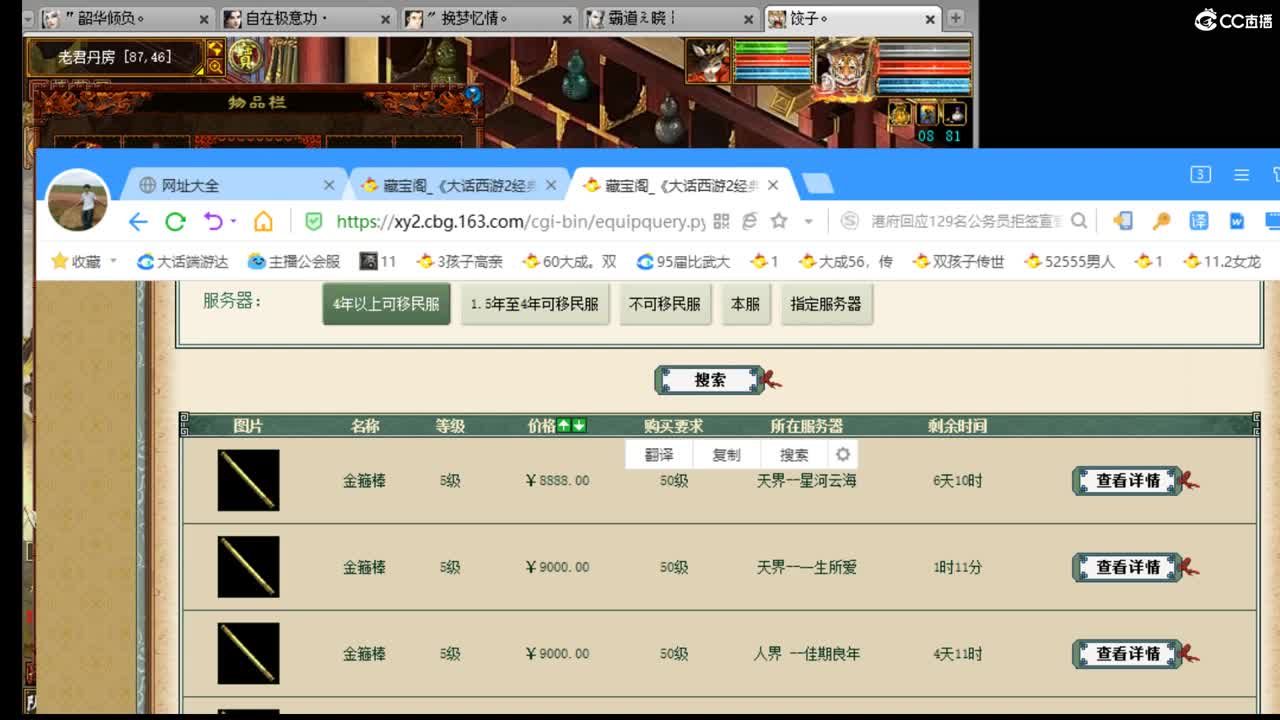Screen dimensions: 1280x720
Task: Open the QR code icon in address bar
Action: click(721, 221)
